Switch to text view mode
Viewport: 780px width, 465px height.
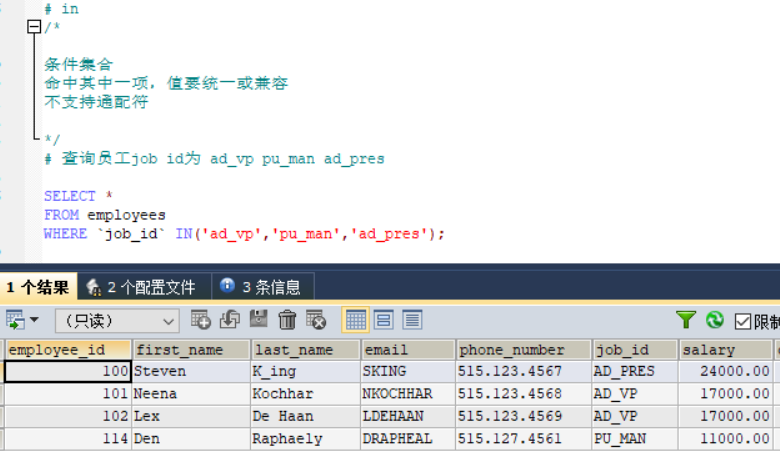click(412, 320)
